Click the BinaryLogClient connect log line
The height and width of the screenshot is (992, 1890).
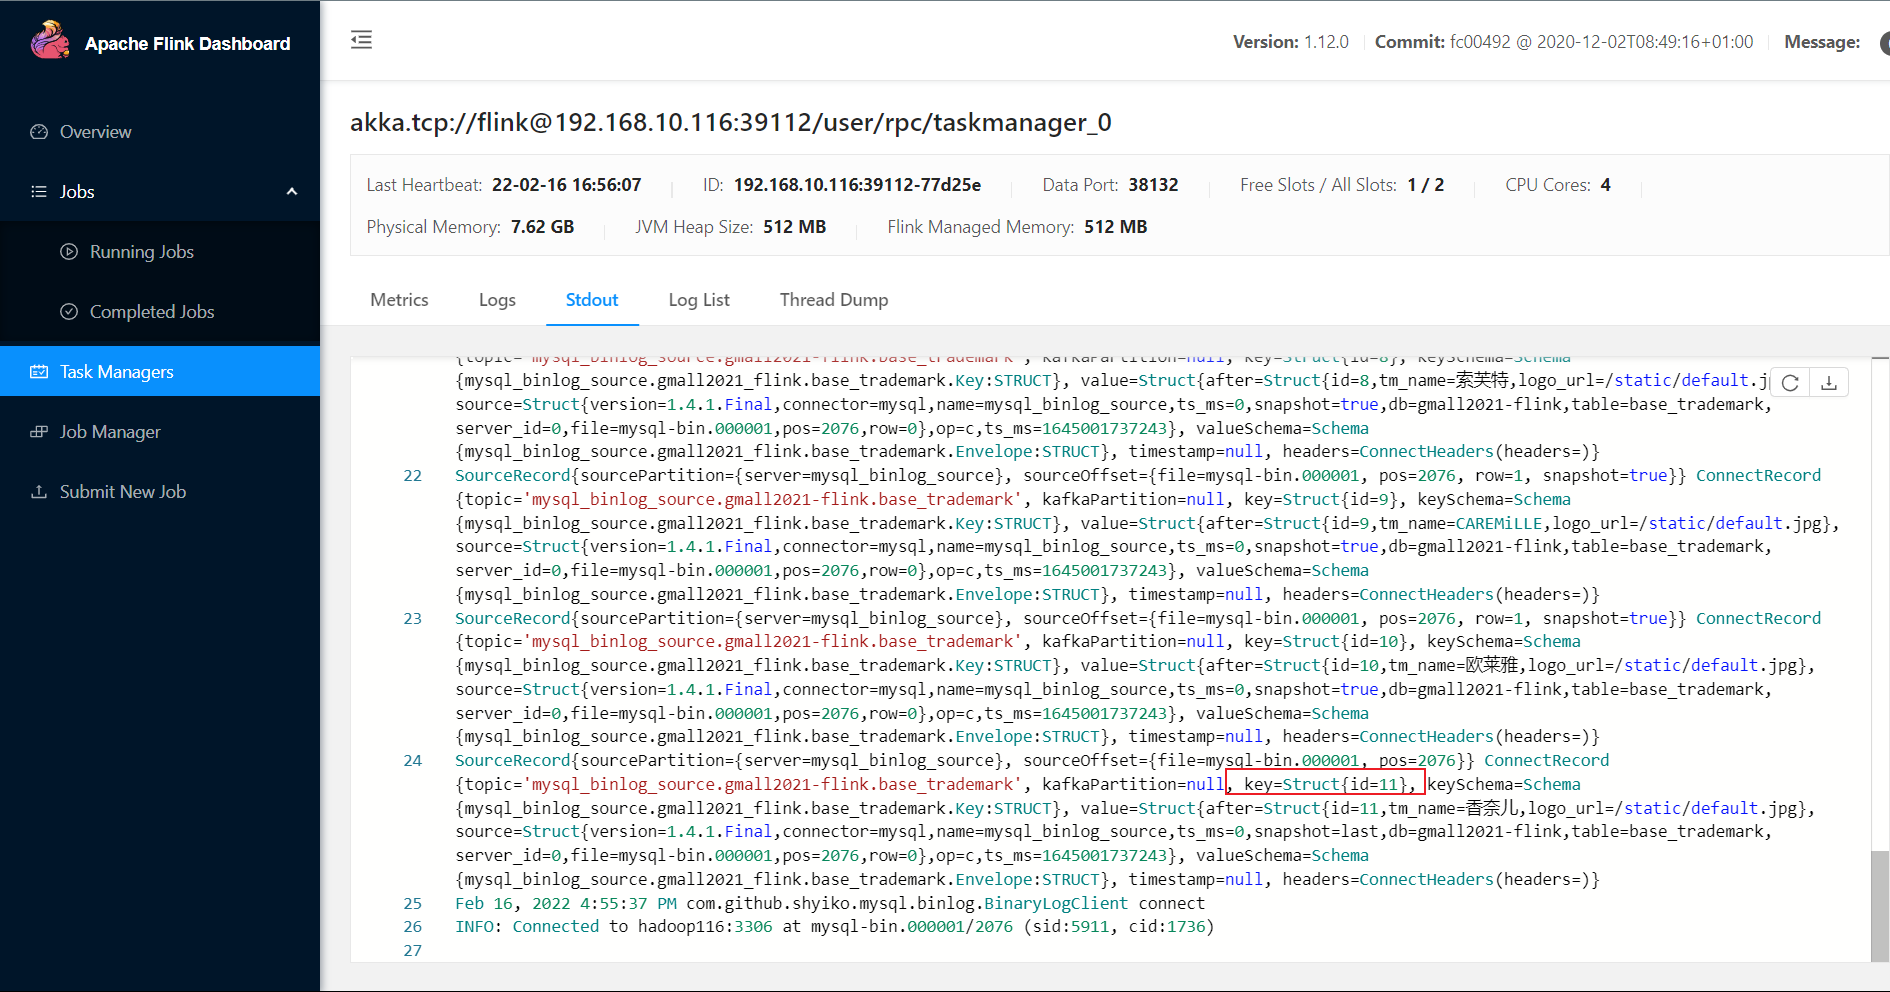[x=830, y=904]
